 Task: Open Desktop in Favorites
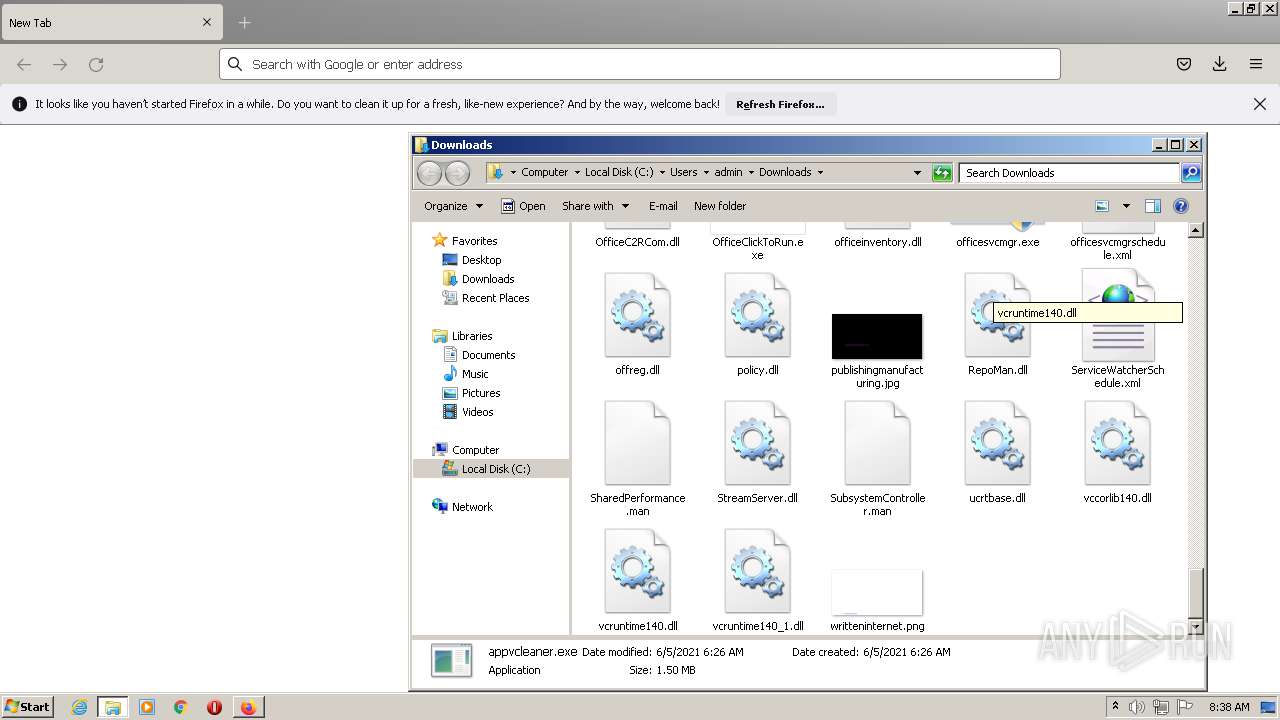(481, 260)
